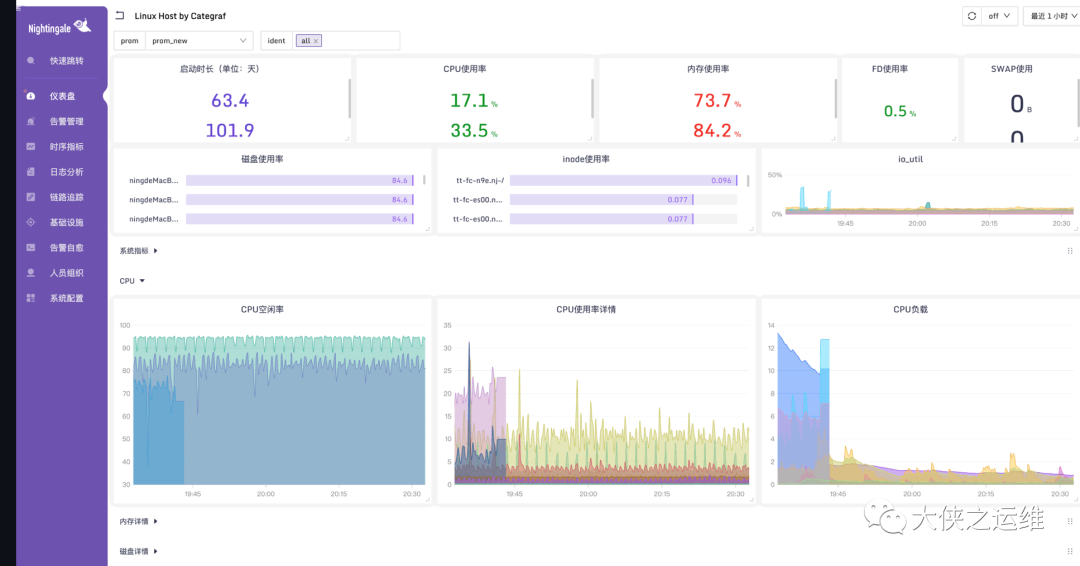Viewport: 1080px width, 566px height.
Task: Open the 最近 1 小时 time range dropdown
Action: pos(1052,16)
